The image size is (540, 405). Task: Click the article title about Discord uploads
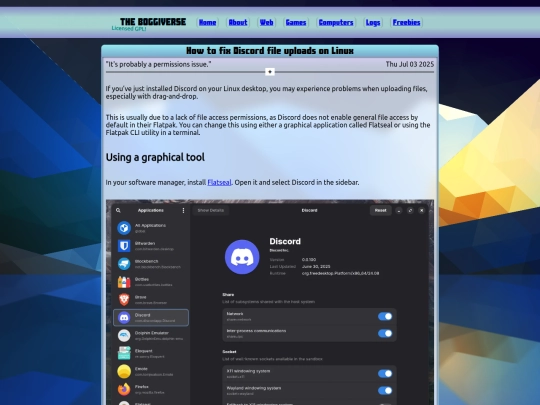tap(270, 51)
